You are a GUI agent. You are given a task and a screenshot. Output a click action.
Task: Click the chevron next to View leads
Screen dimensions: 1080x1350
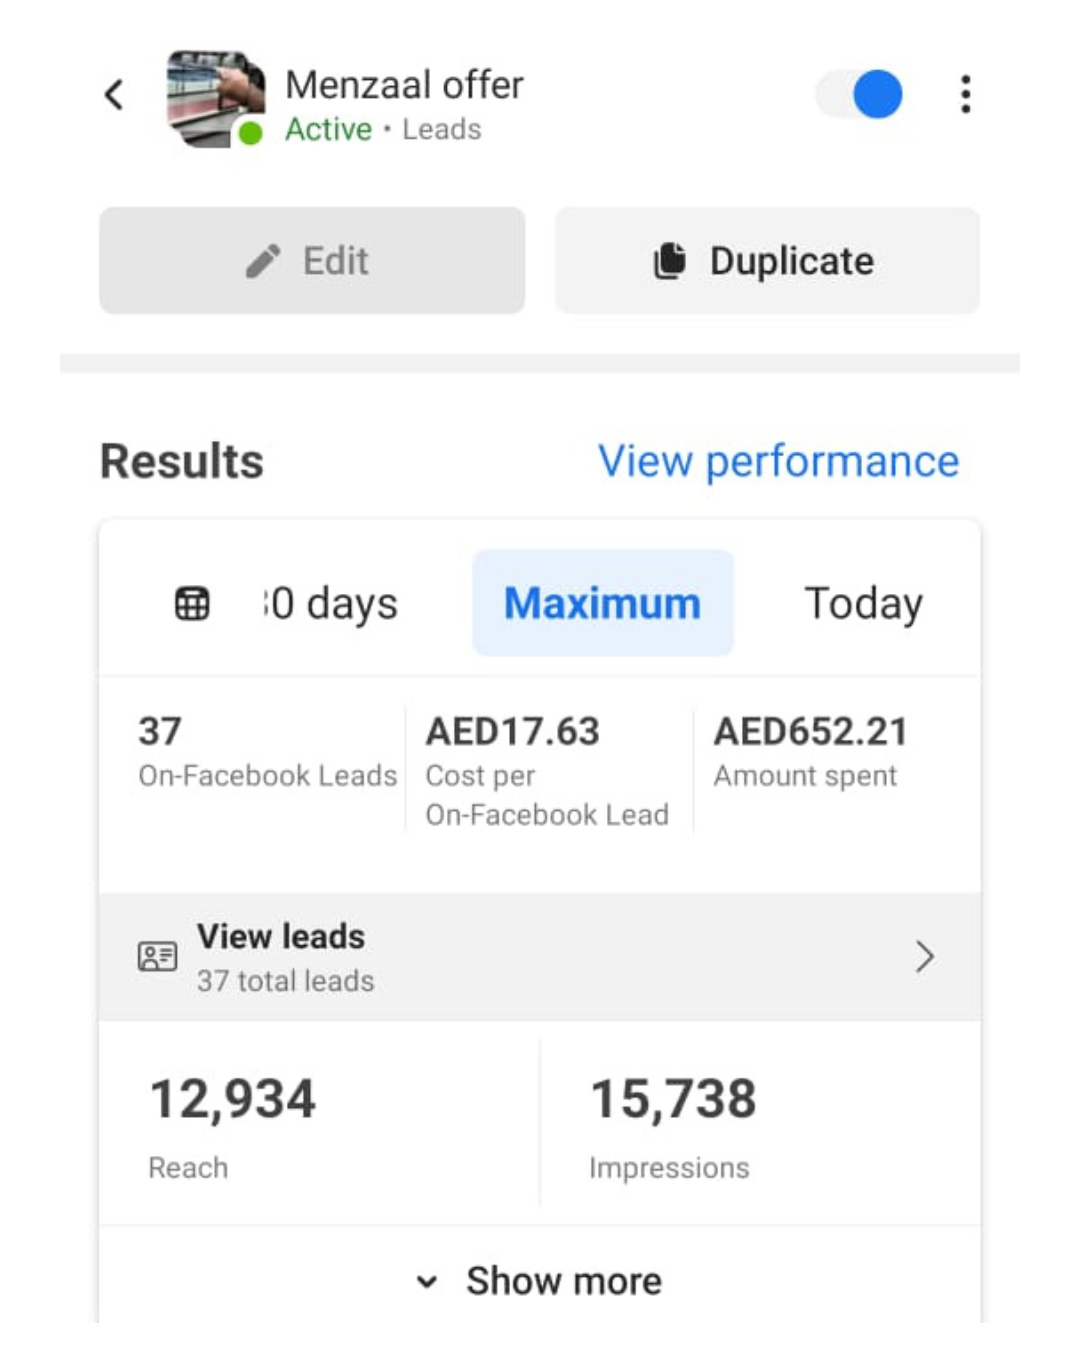click(924, 957)
